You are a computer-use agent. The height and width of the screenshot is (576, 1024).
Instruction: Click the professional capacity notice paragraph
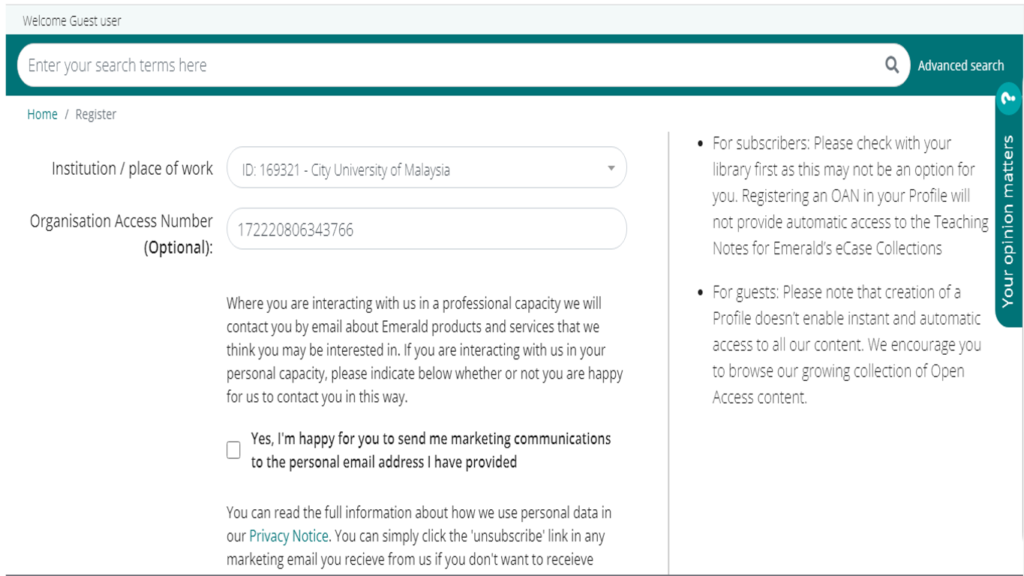click(424, 350)
